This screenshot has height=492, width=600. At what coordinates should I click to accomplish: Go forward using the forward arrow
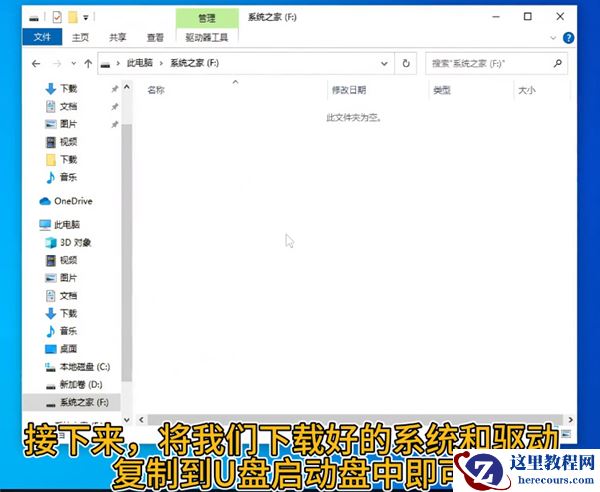tap(57, 64)
